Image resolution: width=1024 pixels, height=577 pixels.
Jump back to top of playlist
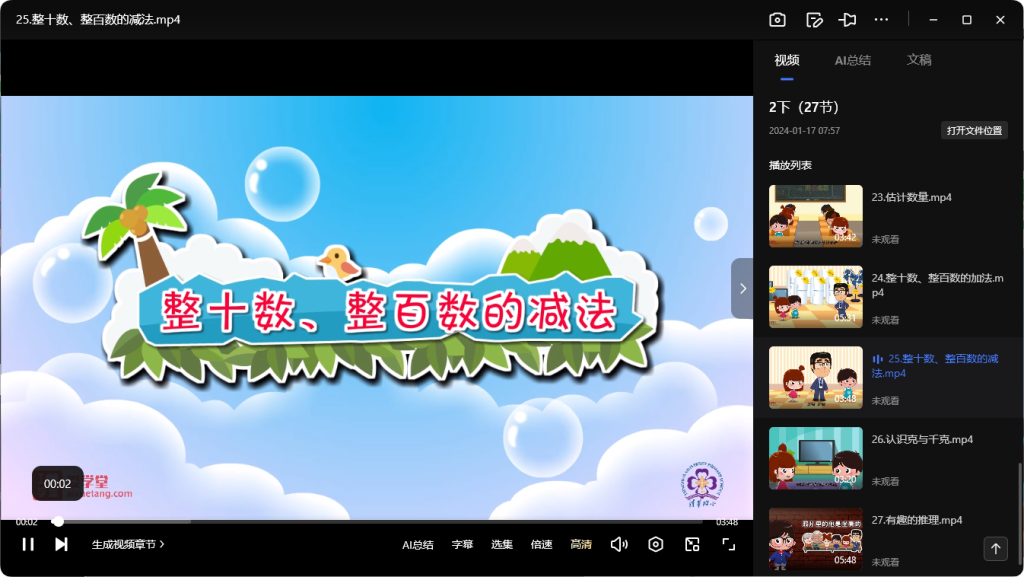[995, 549]
